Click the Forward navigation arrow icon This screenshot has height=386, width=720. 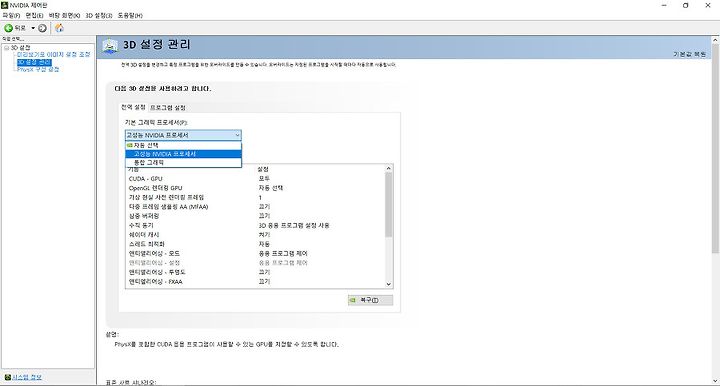click(42, 28)
